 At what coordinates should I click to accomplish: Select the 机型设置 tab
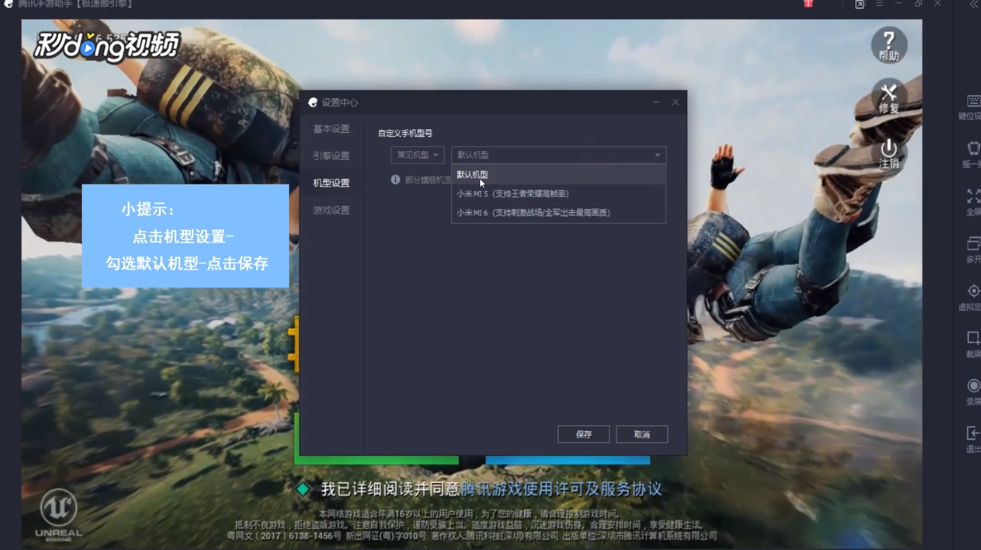click(332, 183)
